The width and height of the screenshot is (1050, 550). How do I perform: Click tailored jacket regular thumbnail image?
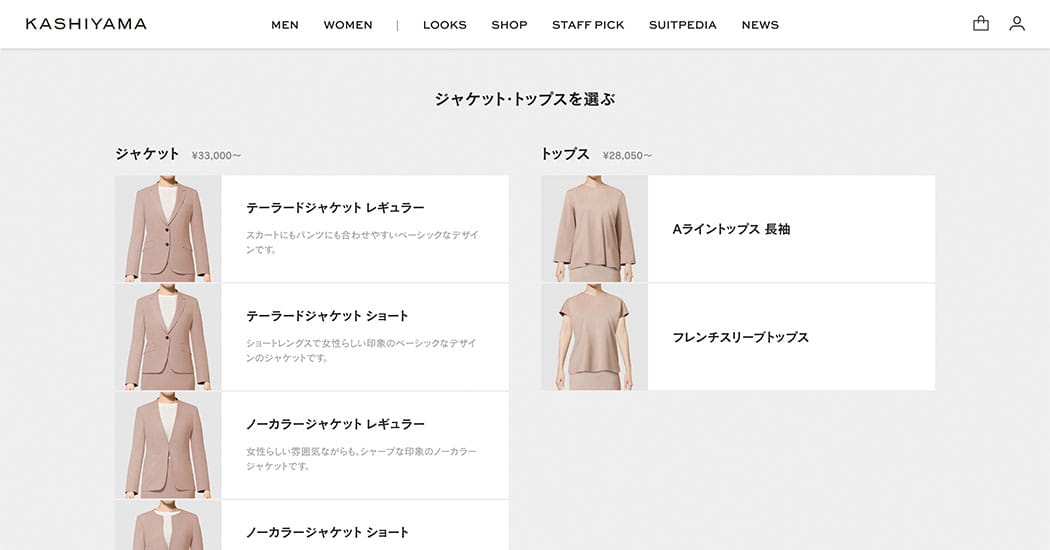tap(168, 229)
